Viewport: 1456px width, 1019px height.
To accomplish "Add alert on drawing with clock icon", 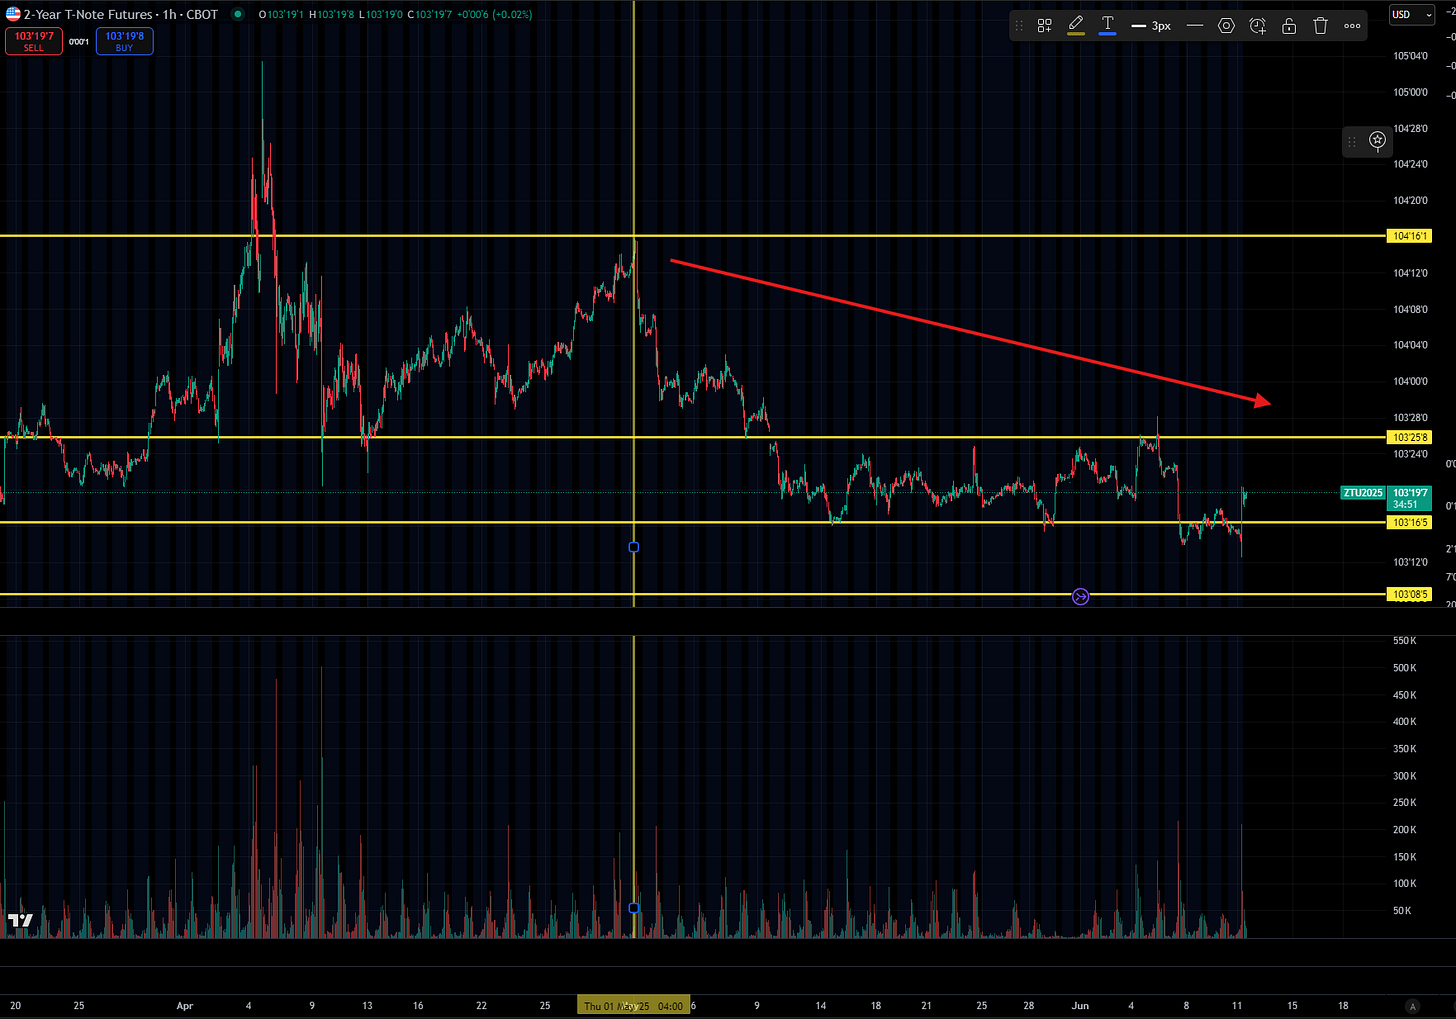I will (1258, 26).
